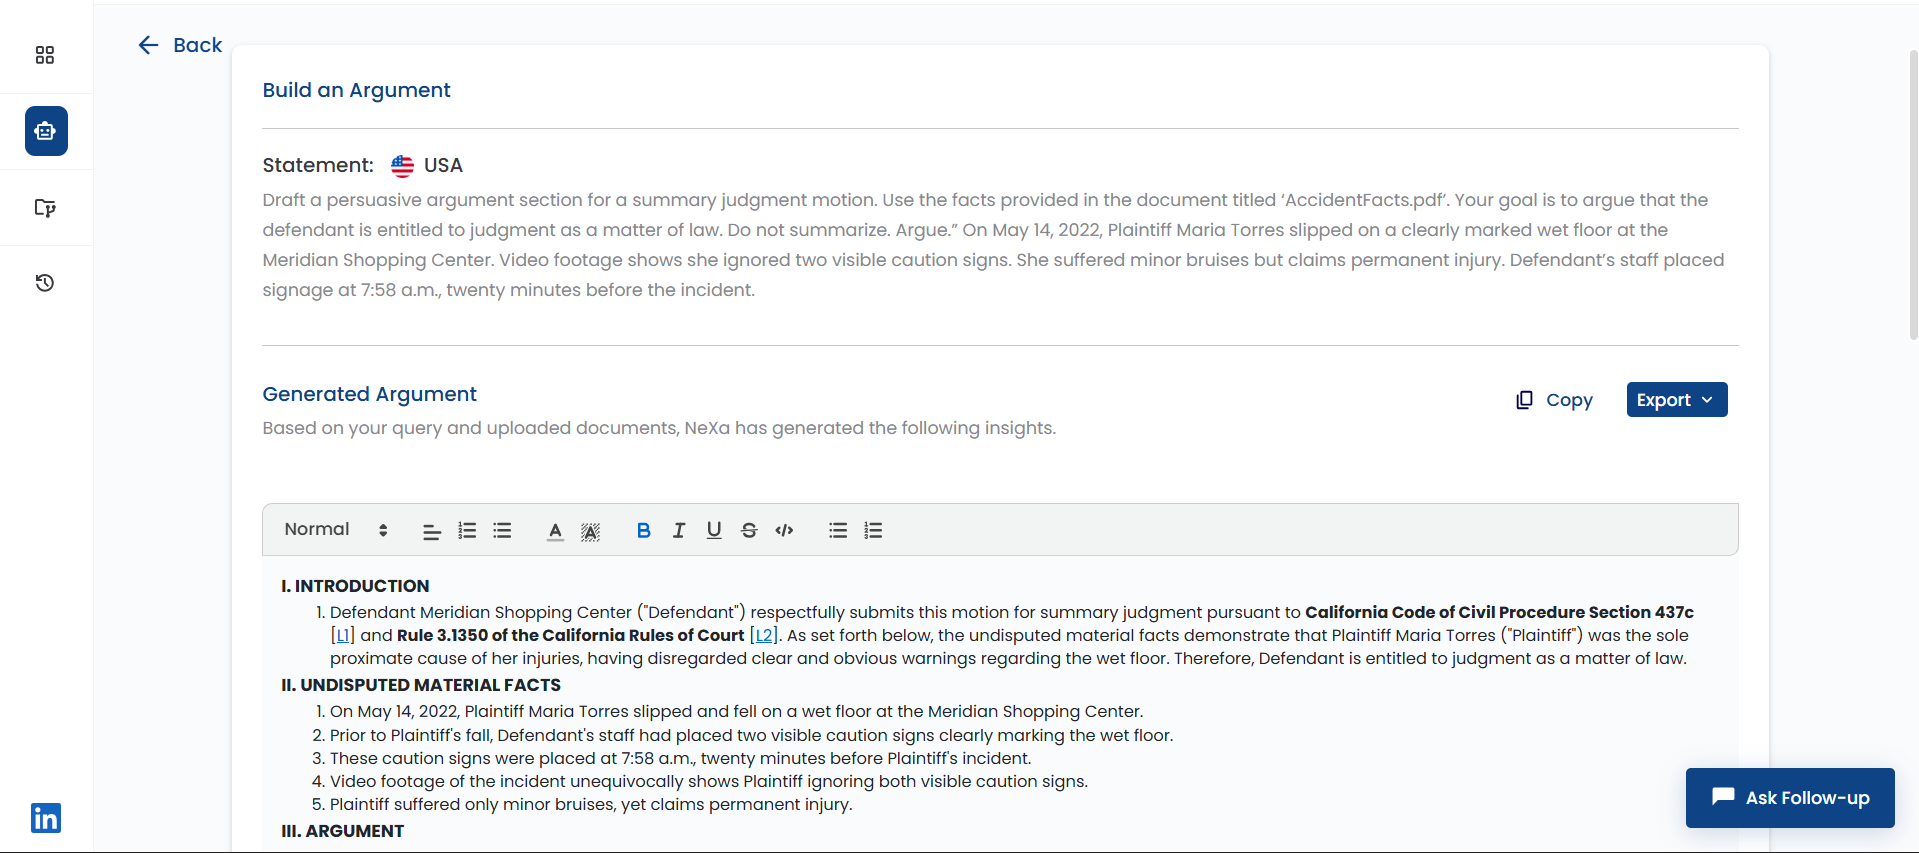
Task: Click the 'Based on your query' subtitle text
Action: [659, 428]
